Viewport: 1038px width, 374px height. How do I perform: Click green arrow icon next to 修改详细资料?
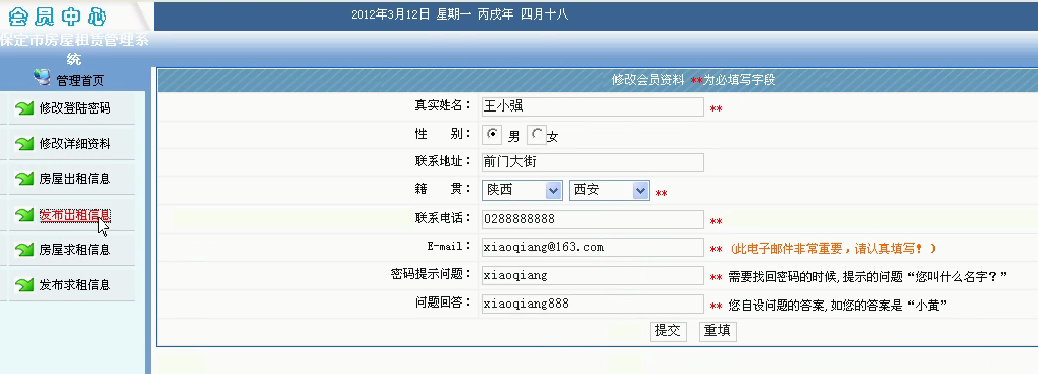[24, 144]
